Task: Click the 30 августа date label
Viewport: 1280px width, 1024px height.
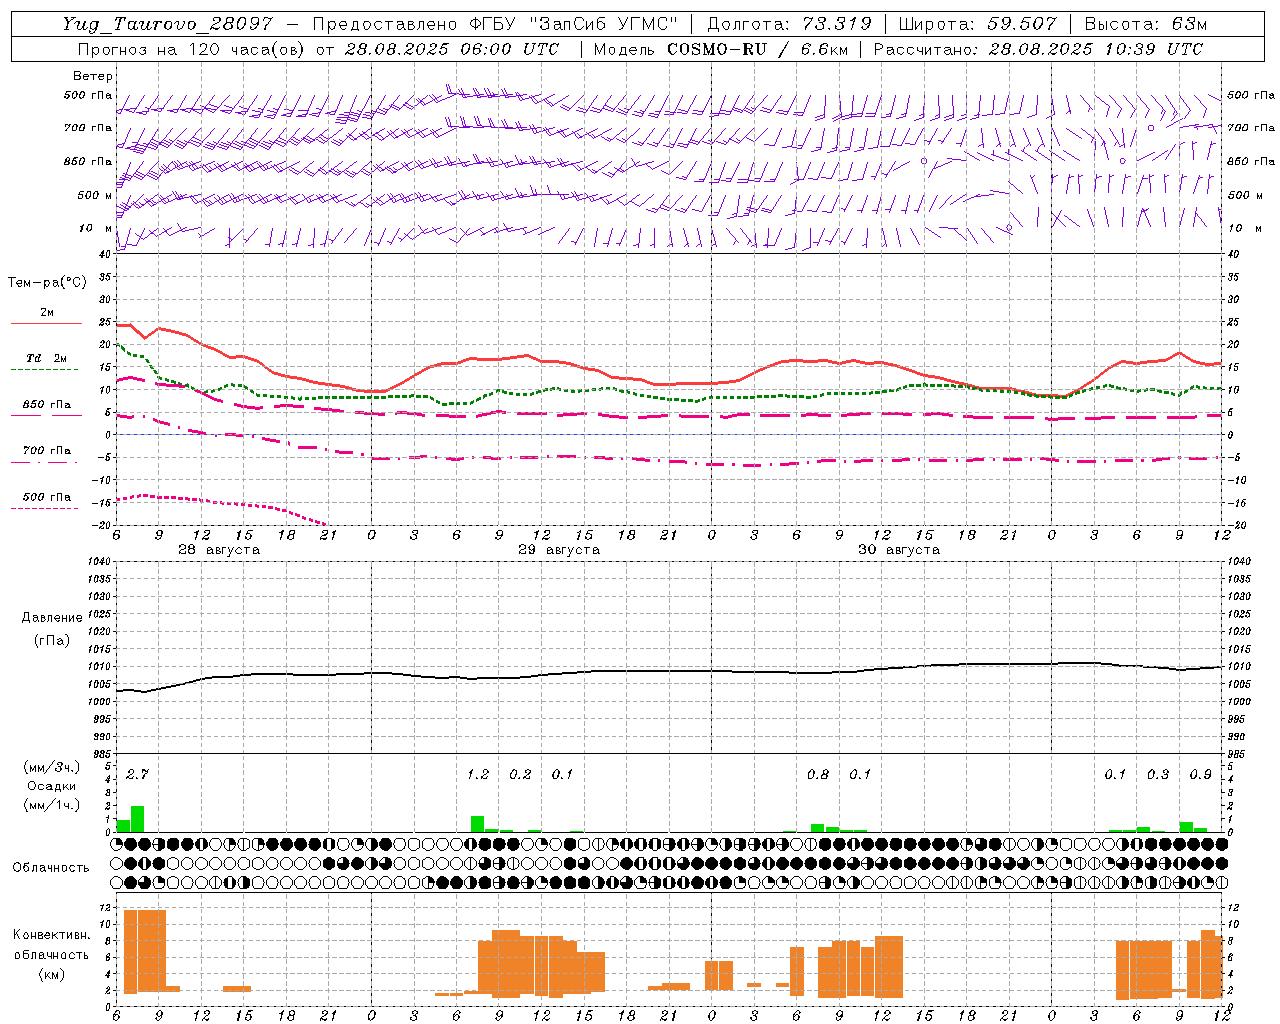Action: pos(899,550)
